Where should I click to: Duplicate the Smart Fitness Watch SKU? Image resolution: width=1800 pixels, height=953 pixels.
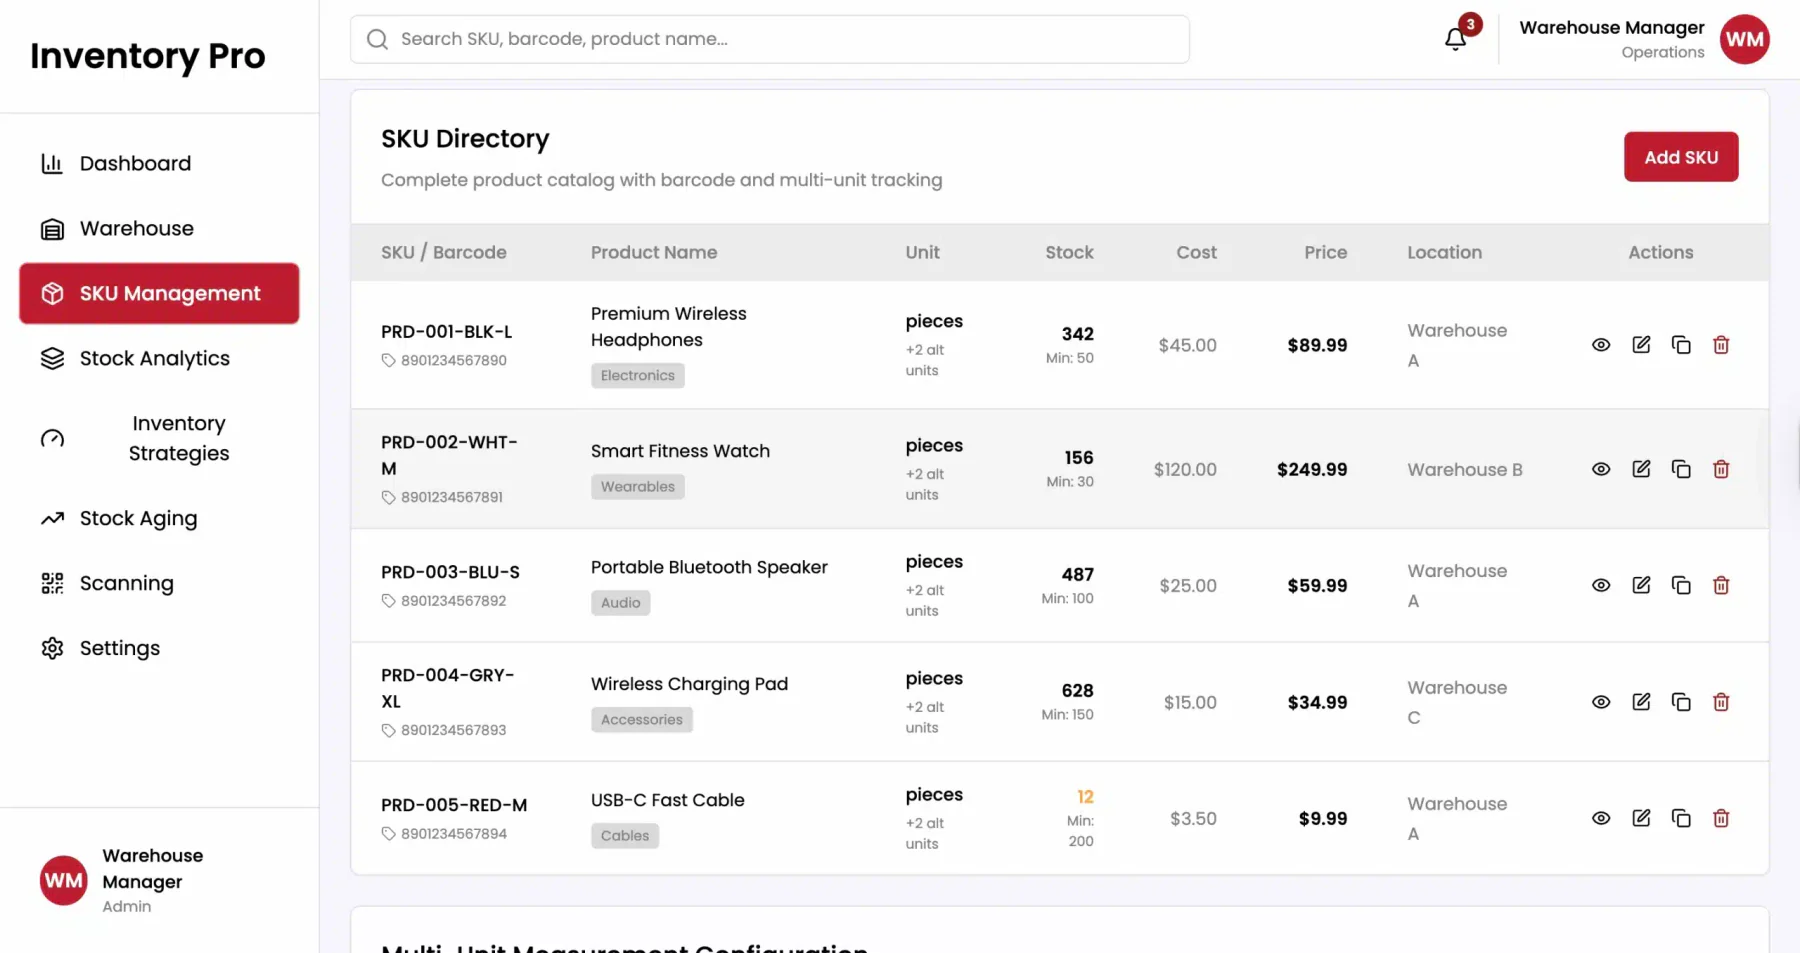[x=1681, y=469]
